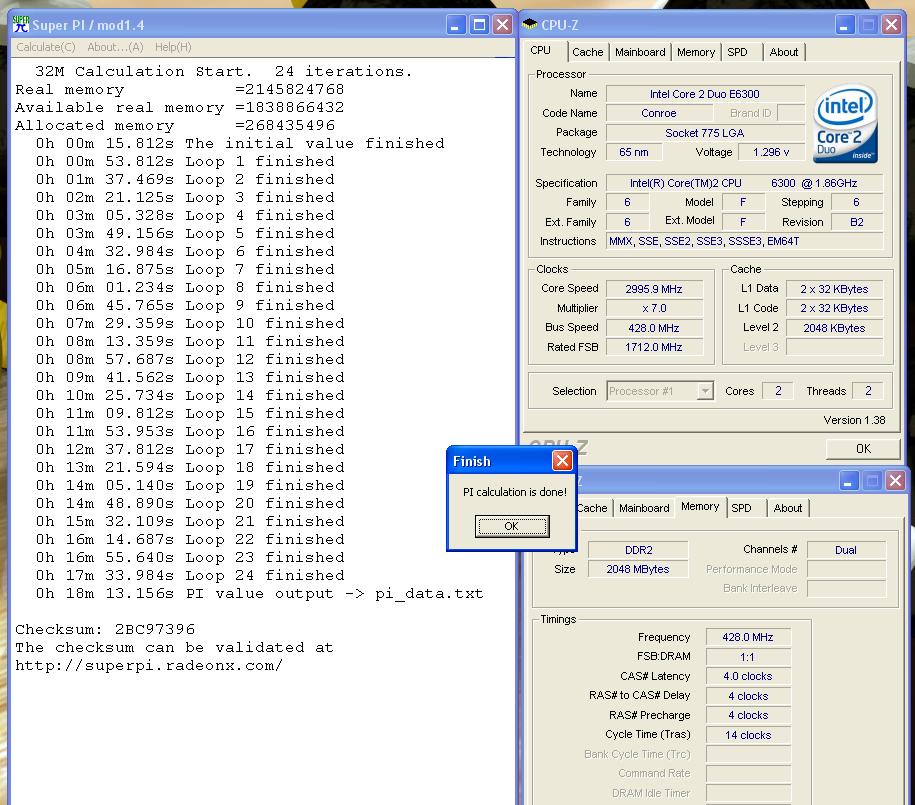
Task: Click the CAS# Latency value '4.0 clocks'
Action: click(x=748, y=676)
